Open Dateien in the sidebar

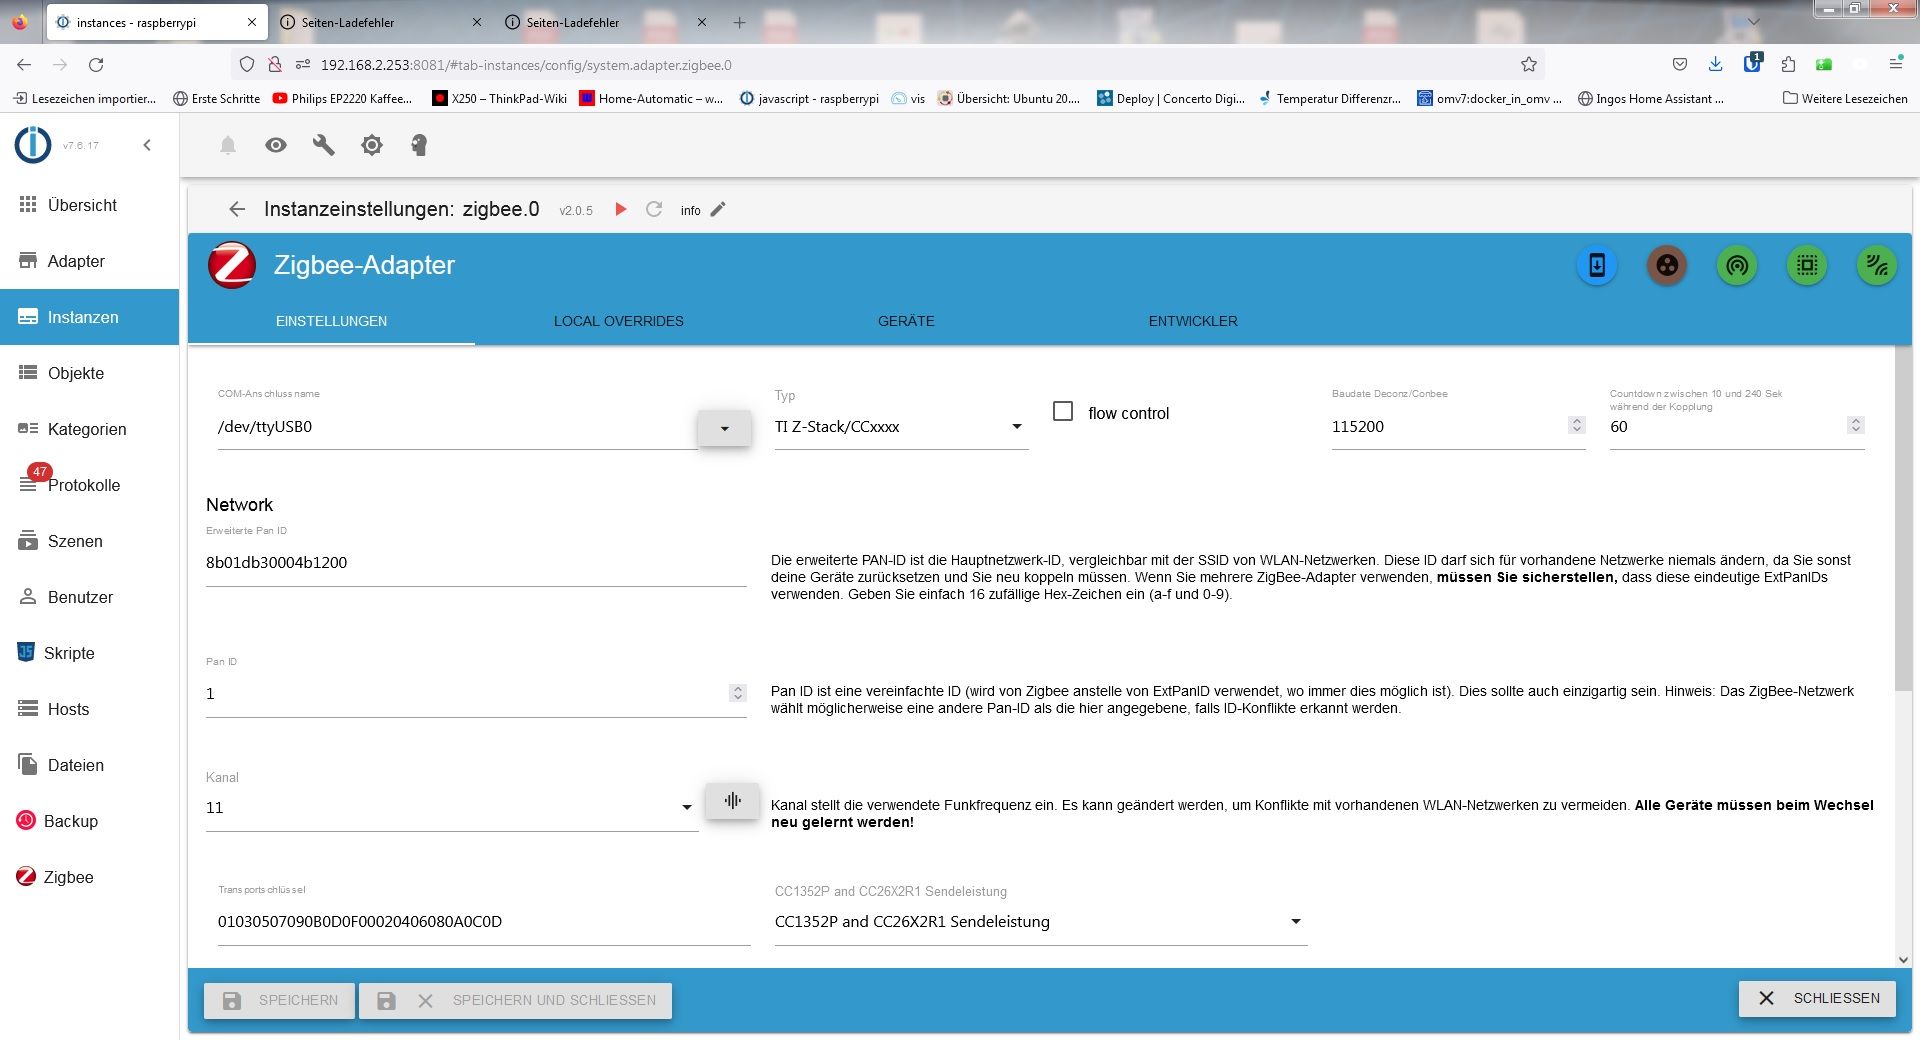point(90,765)
